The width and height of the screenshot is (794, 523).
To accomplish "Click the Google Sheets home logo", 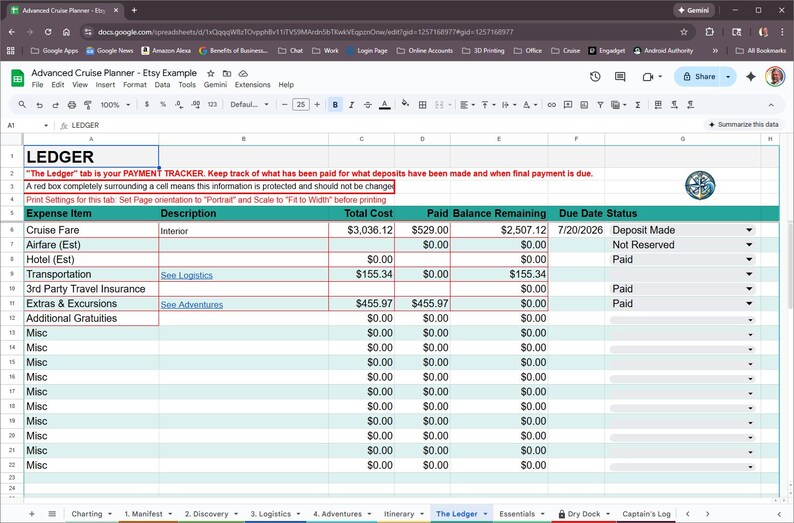I will [x=18, y=78].
